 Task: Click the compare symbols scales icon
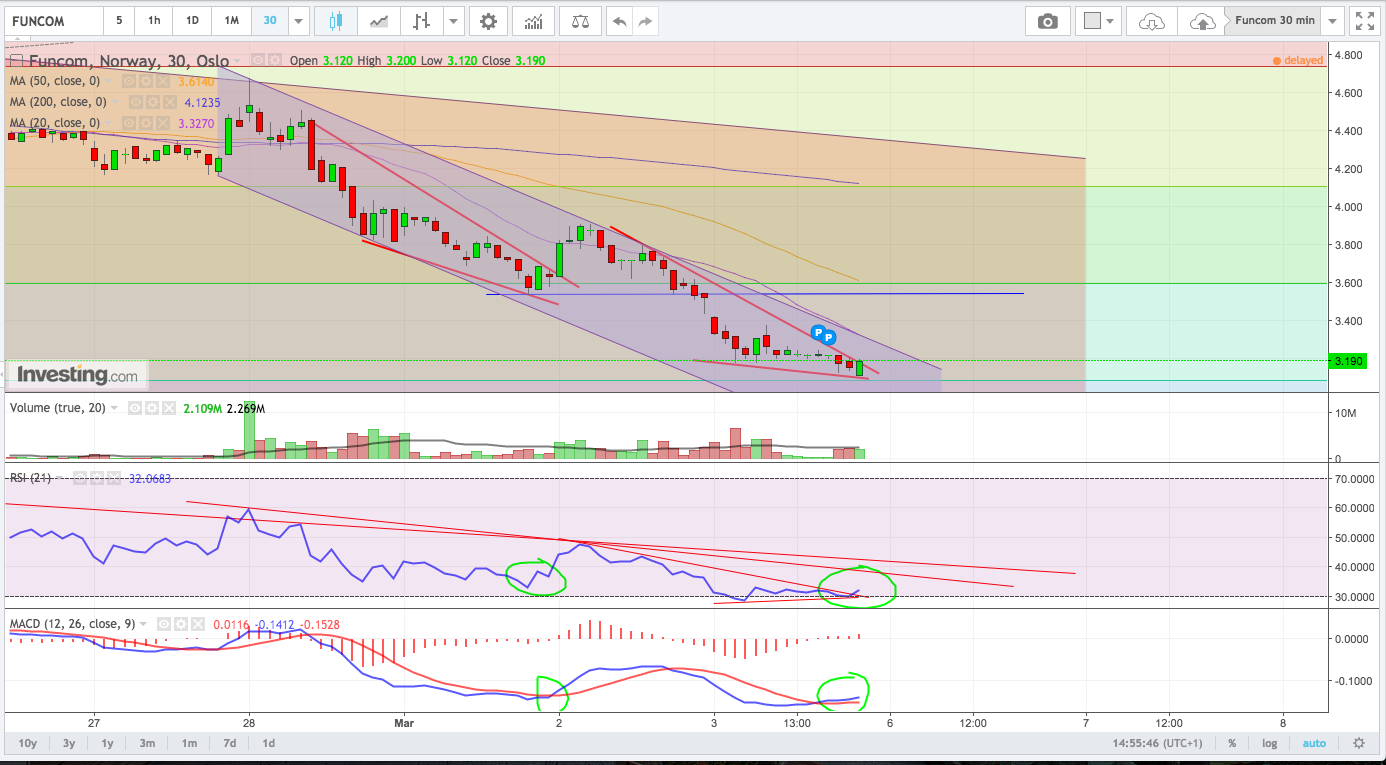pyautogui.click(x=580, y=21)
